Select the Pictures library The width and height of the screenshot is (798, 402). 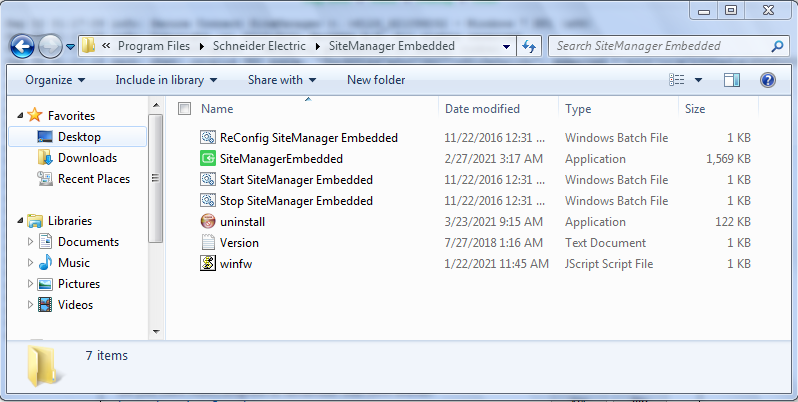(79, 283)
